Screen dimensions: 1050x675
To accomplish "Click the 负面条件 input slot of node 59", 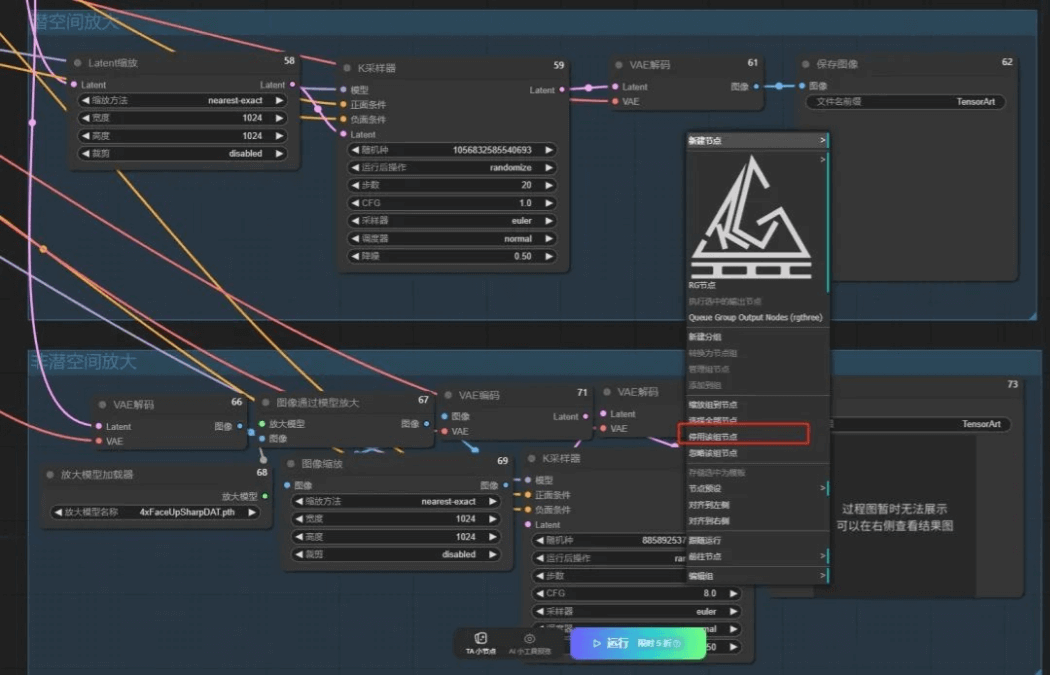I will tap(344, 119).
